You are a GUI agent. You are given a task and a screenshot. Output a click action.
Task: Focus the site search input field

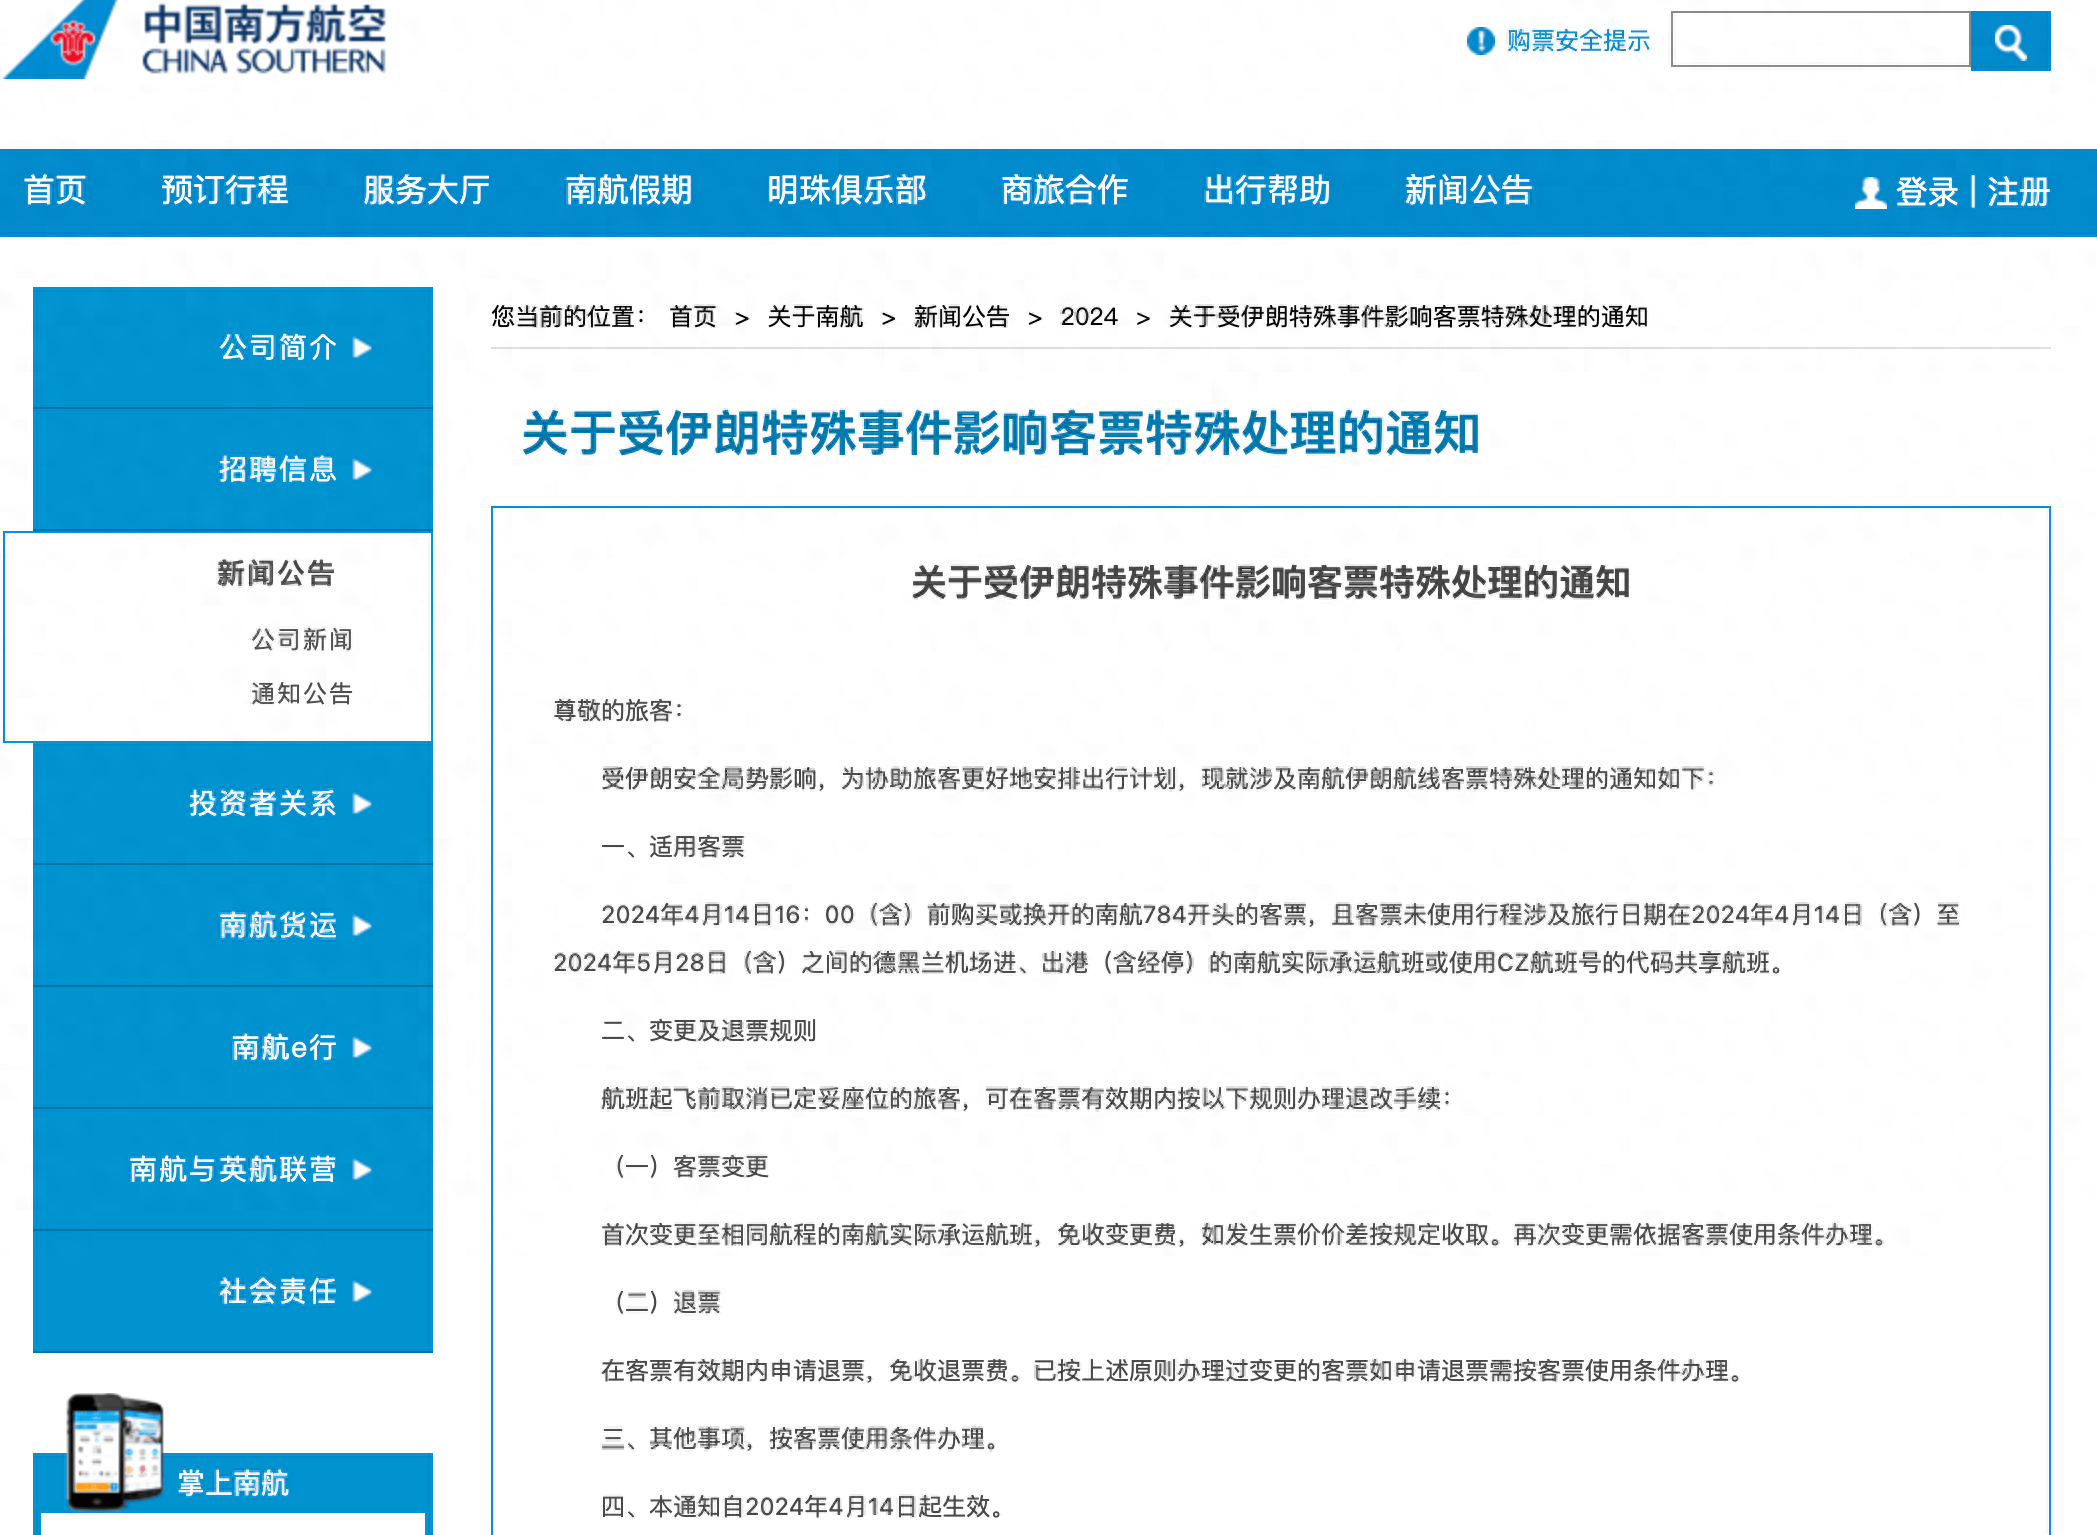point(1820,39)
